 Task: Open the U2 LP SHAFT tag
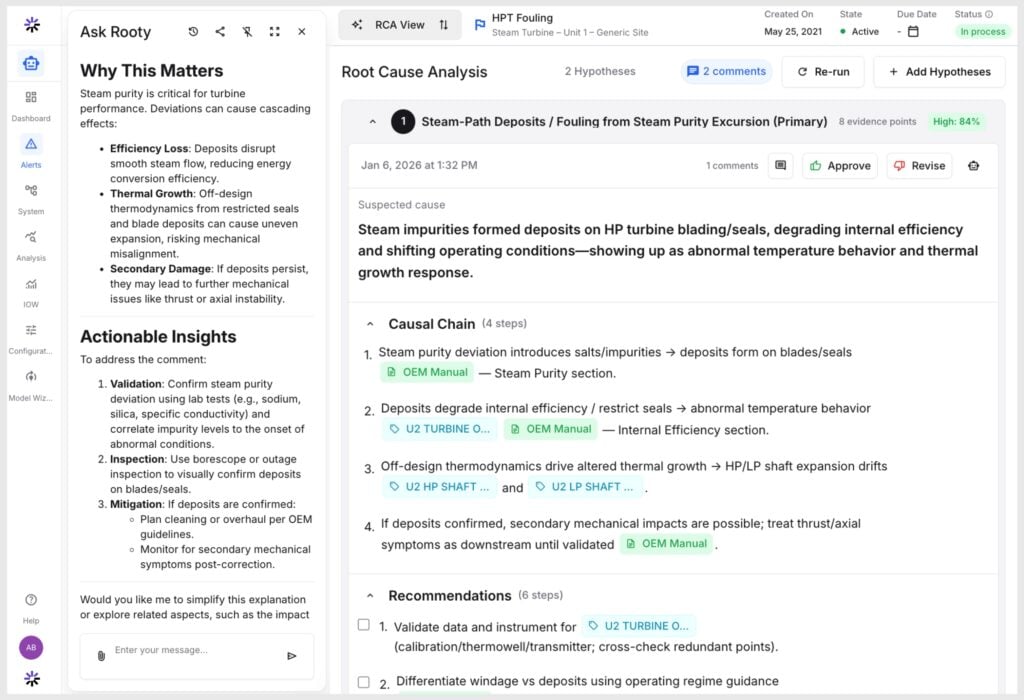coord(584,486)
